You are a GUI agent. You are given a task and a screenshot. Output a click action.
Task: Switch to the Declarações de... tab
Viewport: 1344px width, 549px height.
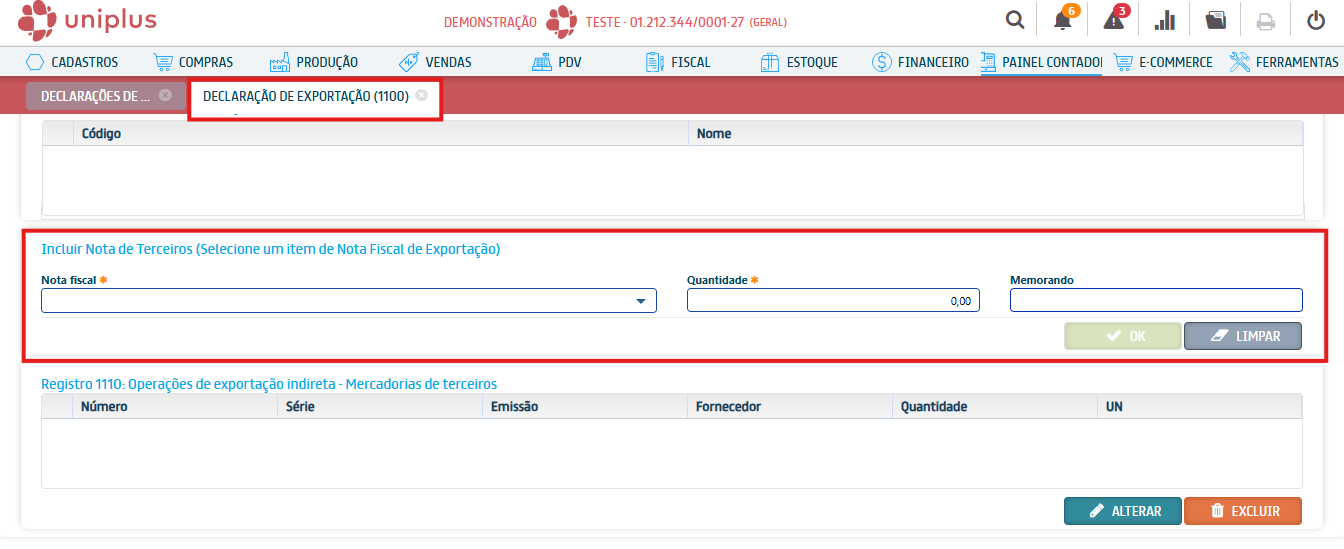[95, 96]
